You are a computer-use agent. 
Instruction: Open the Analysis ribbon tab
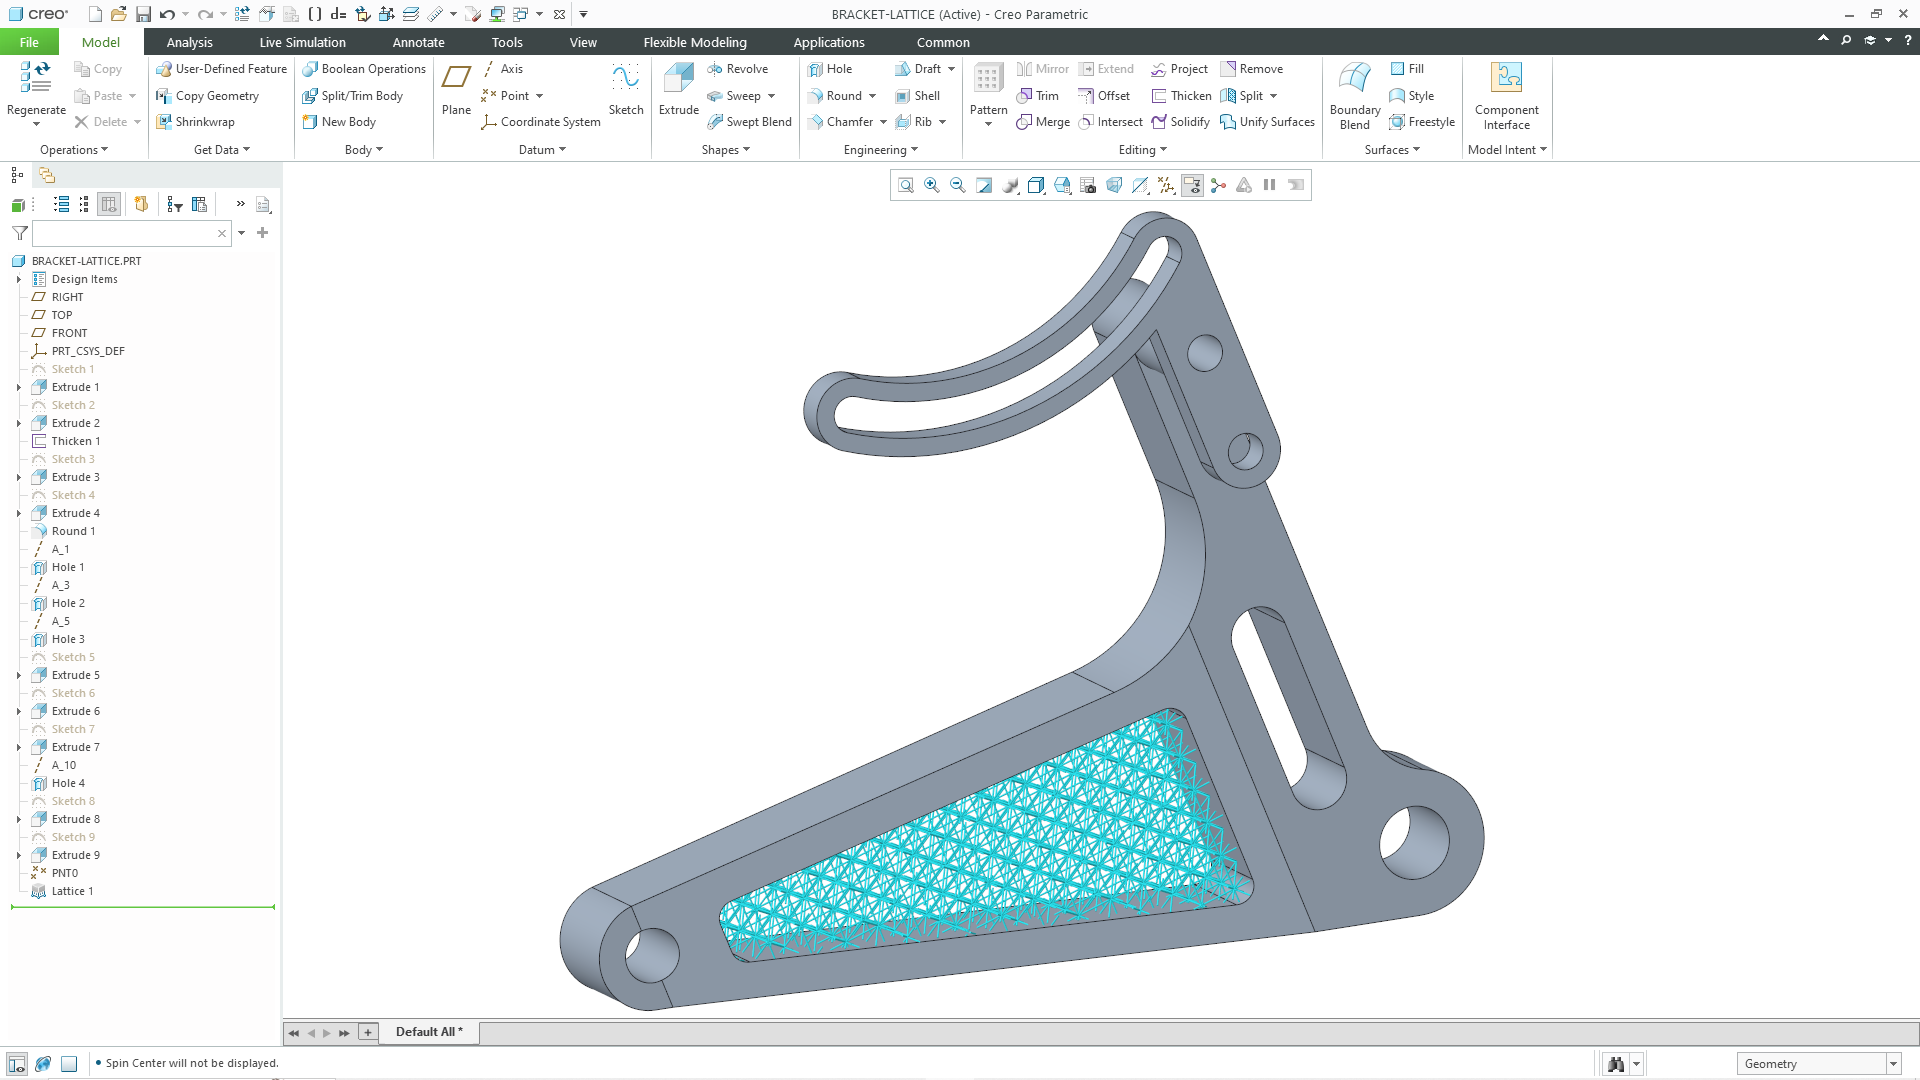click(189, 42)
